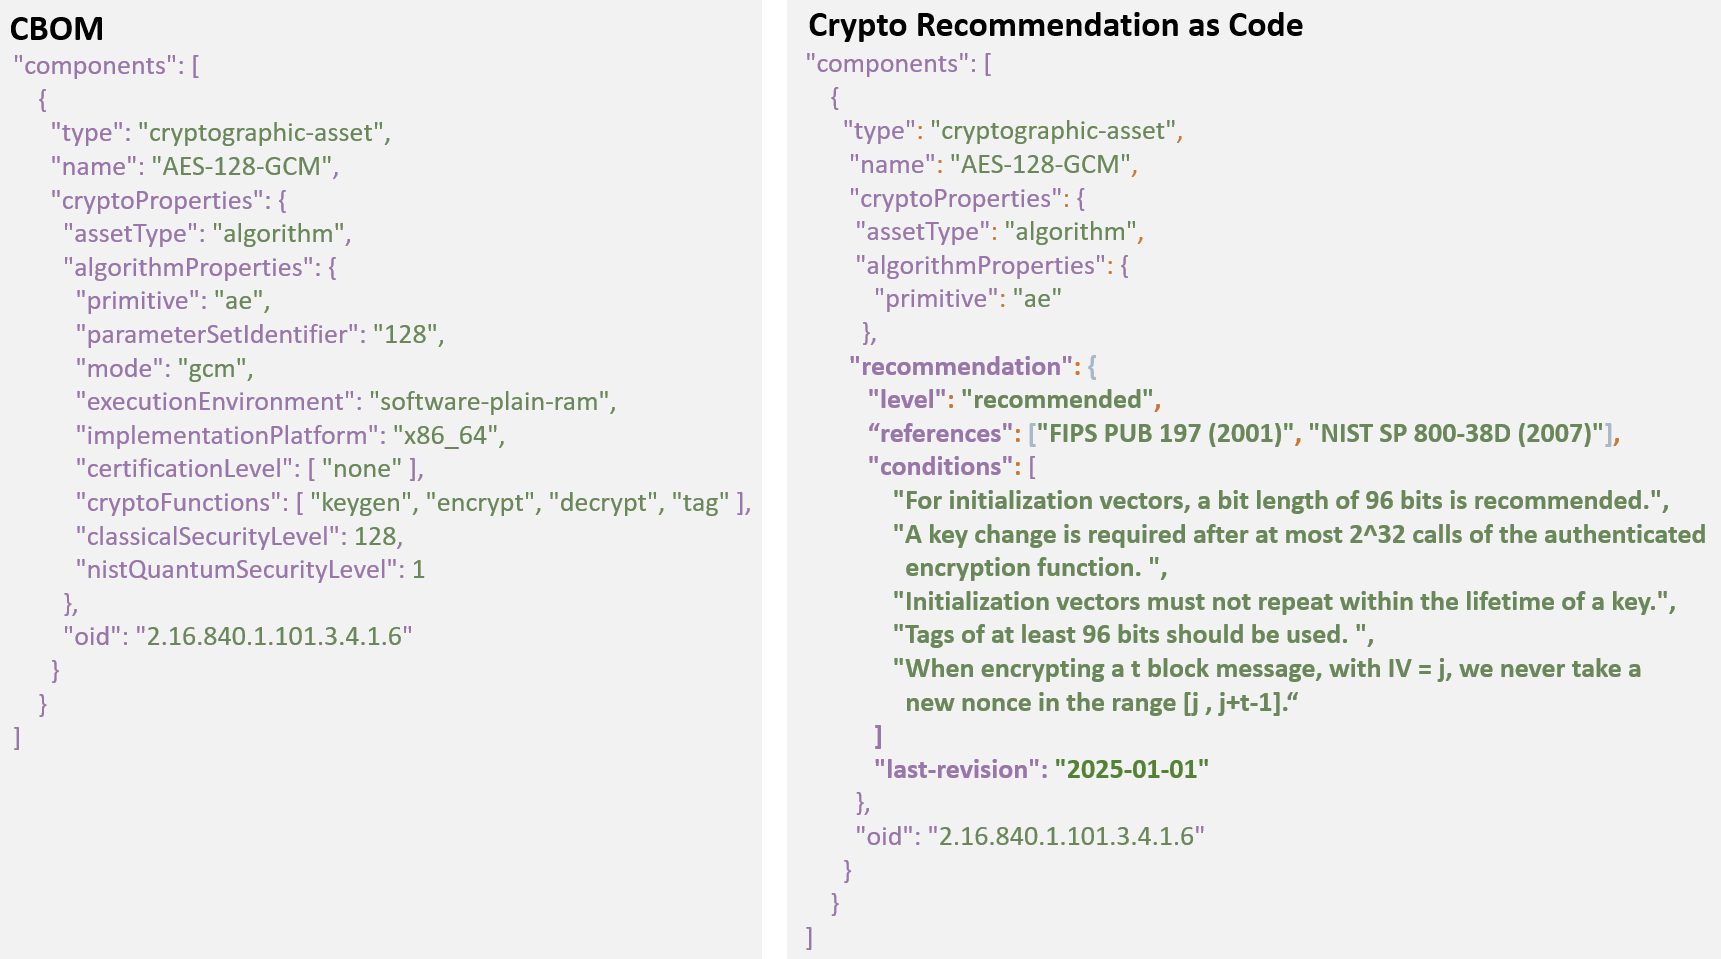Viewport: 1721px width, 959px height.
Task: Click the oid value in CBOM panel
Action: 273,637
